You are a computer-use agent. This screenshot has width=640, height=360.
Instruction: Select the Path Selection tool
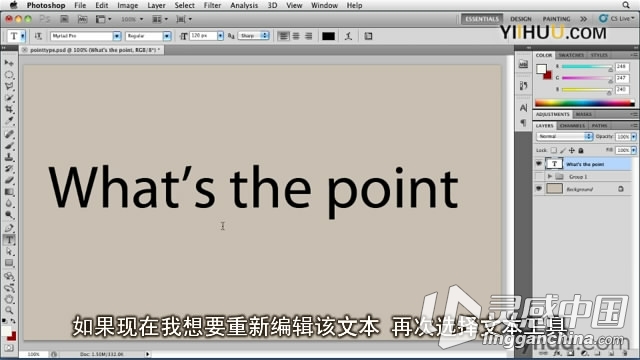tap(9, 251)
